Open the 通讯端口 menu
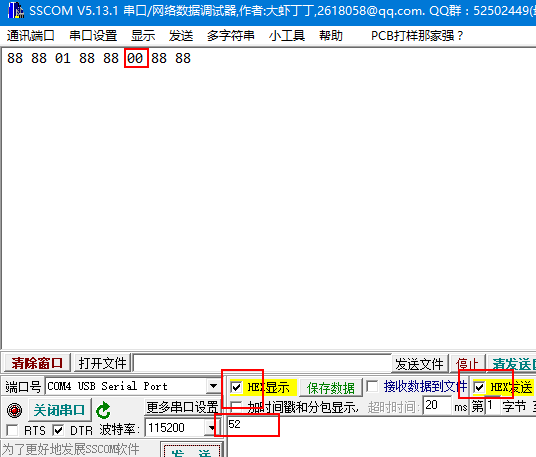This screenshot has height=457, width=536. pos(30,36)
